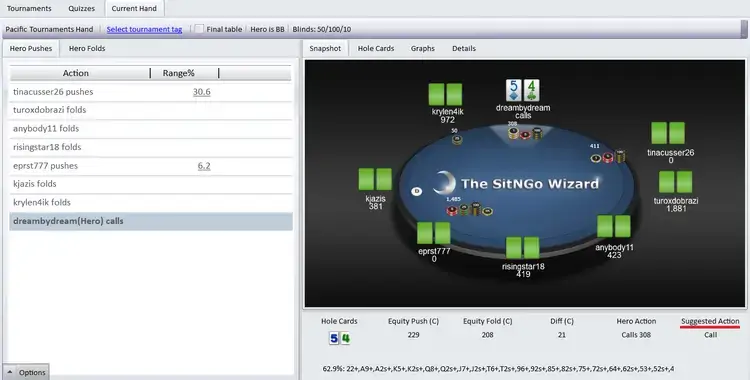
Task: Click krylen4ik's face-down cards
Action: 445,94
